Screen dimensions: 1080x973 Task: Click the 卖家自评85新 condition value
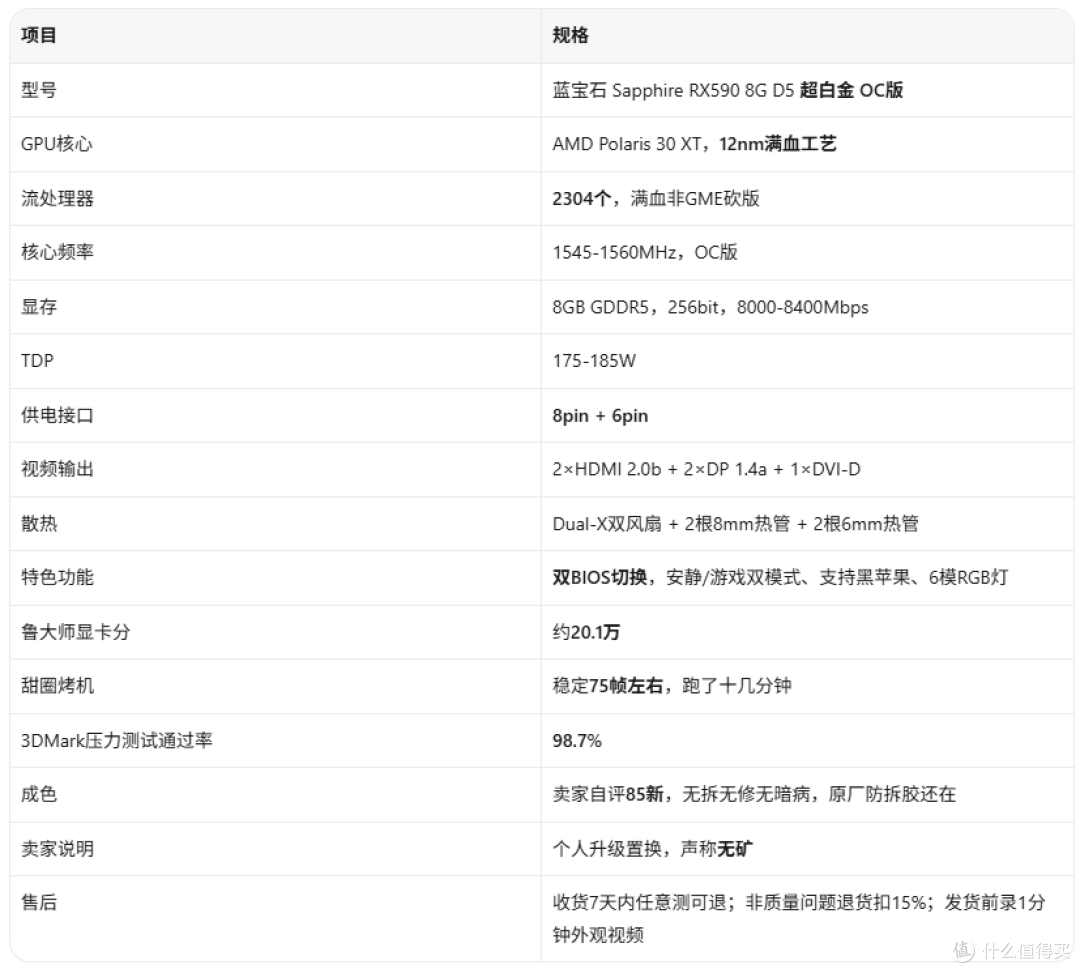click(754, 794)
